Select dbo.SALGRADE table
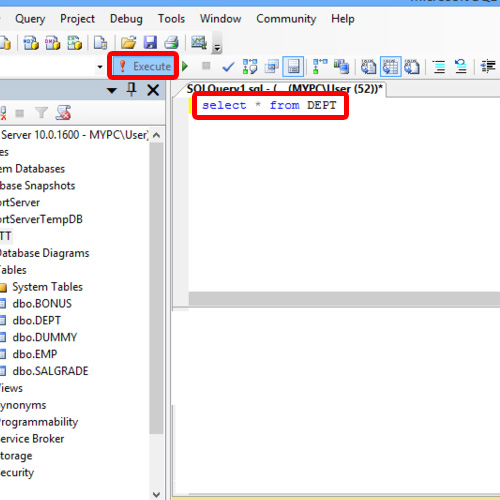Screen dimensions: 500x500 pos(50,371)
